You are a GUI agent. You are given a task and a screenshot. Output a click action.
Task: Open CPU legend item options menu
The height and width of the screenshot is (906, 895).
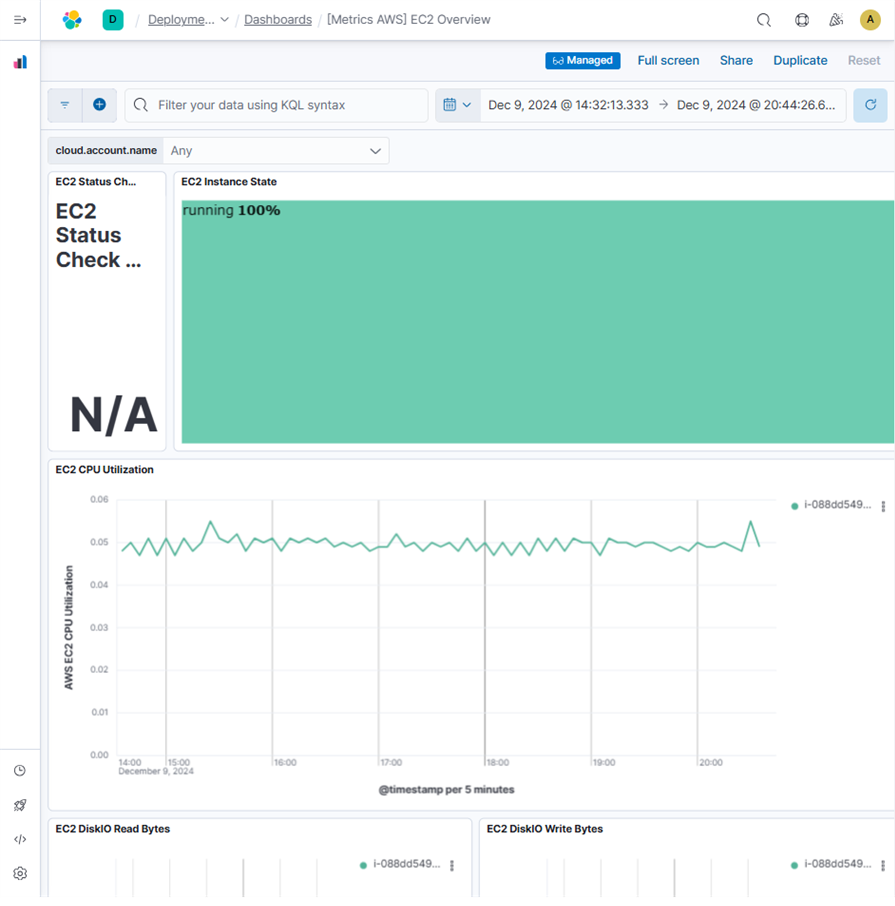(x=883, y=507)
